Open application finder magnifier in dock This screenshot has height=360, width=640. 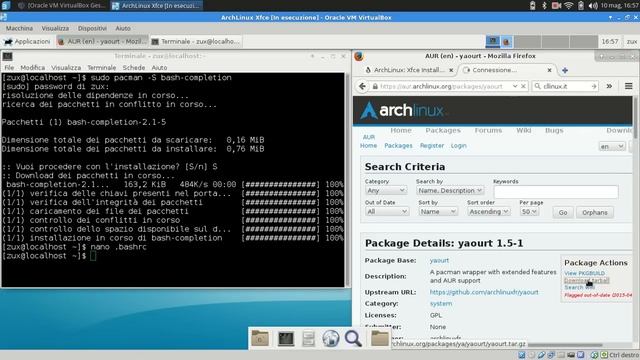click(353, 338)
